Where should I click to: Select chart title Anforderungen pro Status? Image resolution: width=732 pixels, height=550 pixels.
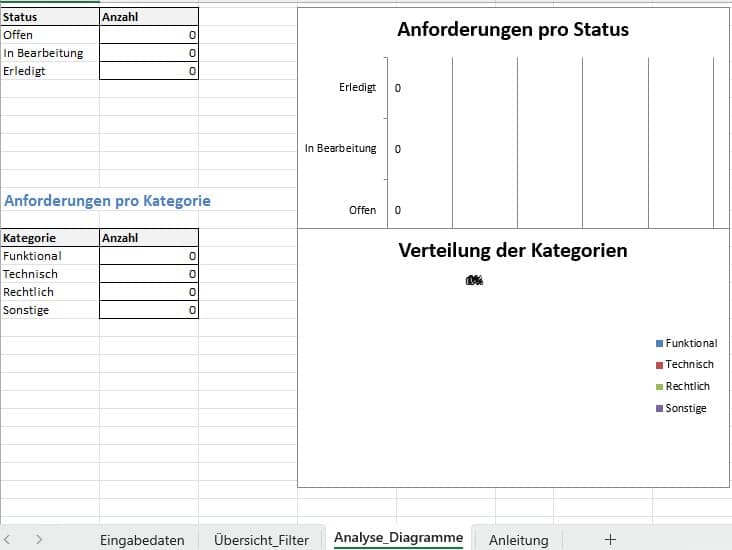click(x=512, y=30)
